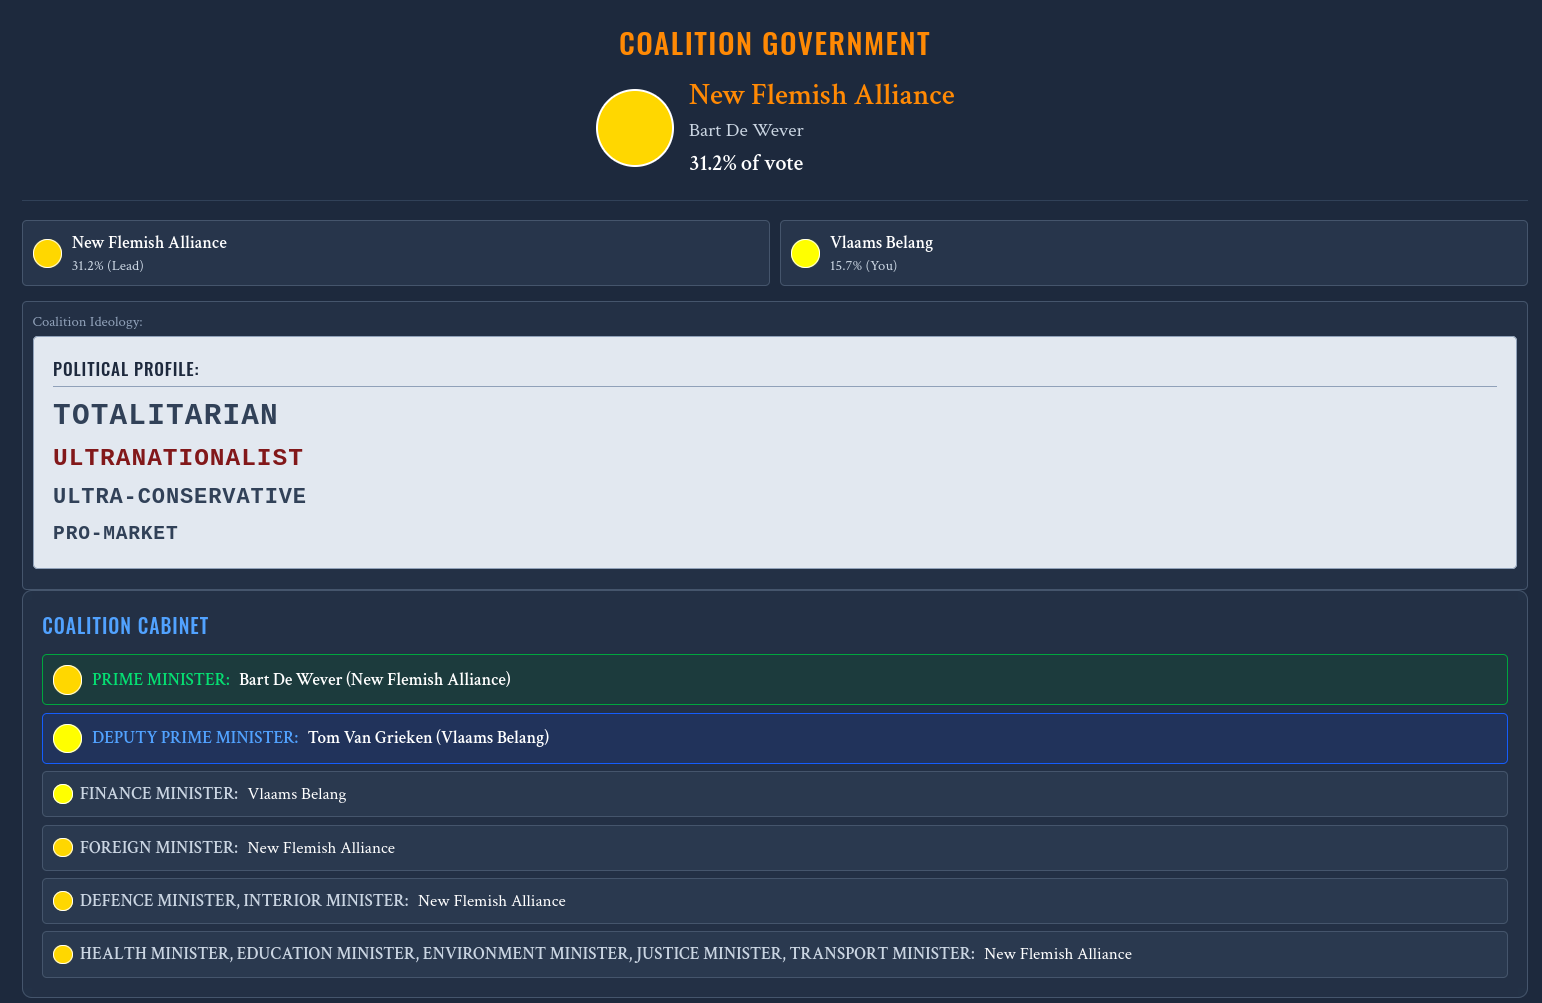
Task: Open the Coalition Government header
Action: (x=774, y=43)
